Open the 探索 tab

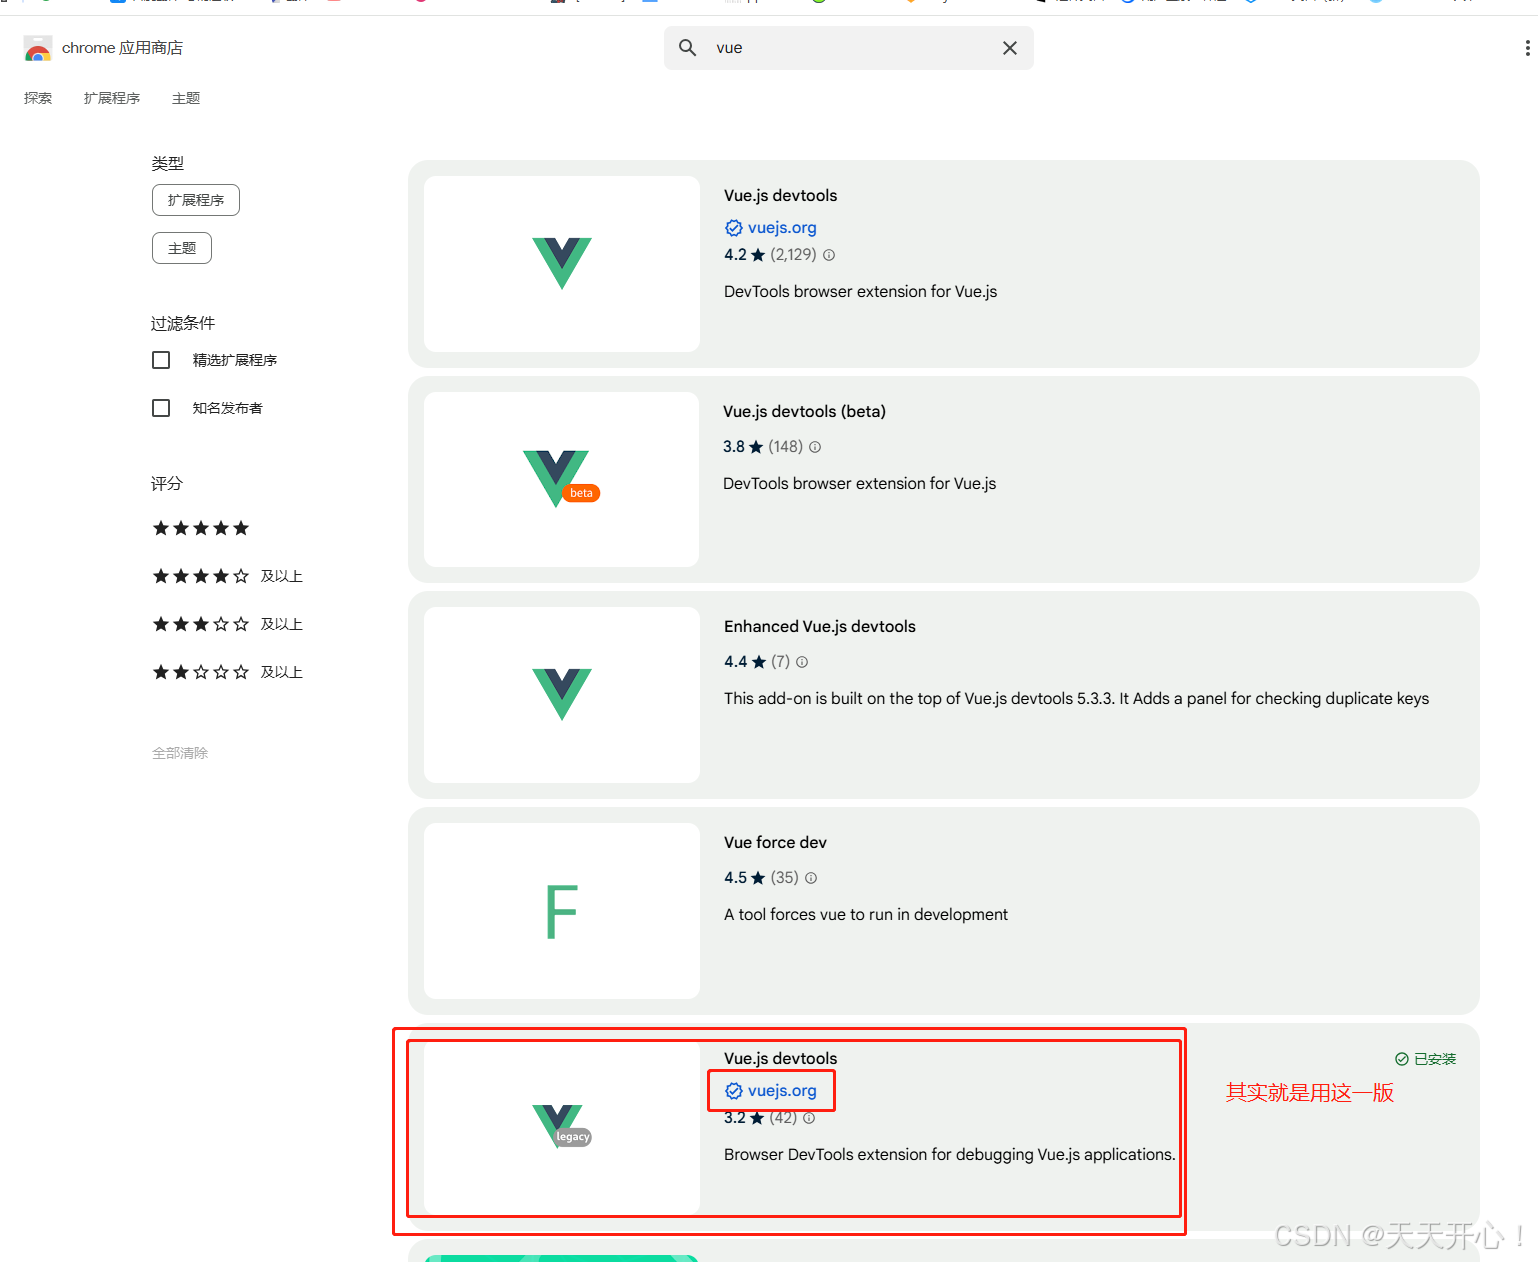point(38,98)
